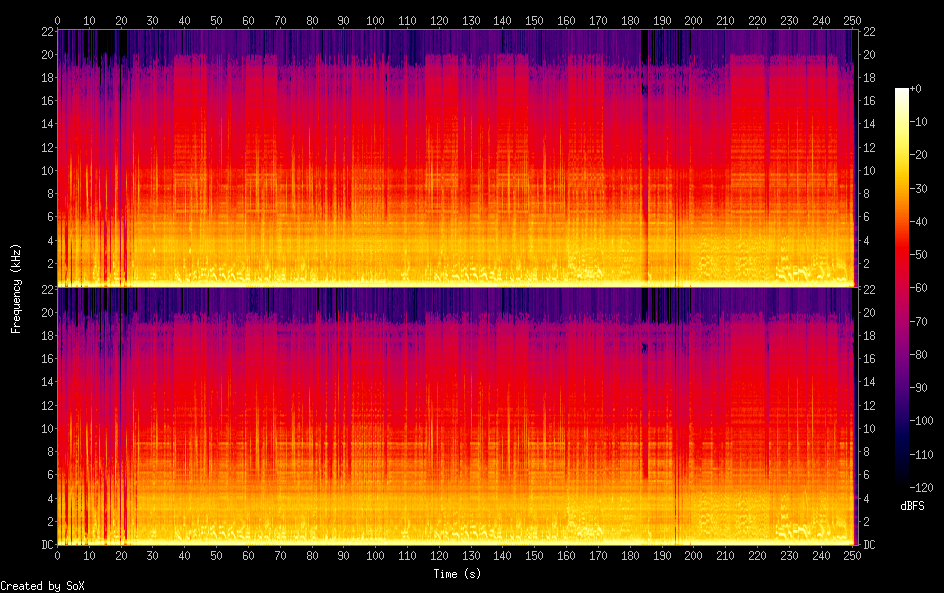Click the lower channel's left-axis "8" kHz label
This screenshot has width=944, height=593.
(51, 452)
